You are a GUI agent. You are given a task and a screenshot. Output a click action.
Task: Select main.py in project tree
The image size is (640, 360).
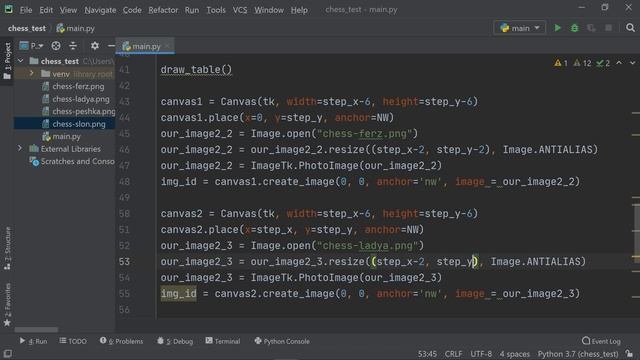coord(66,136)
